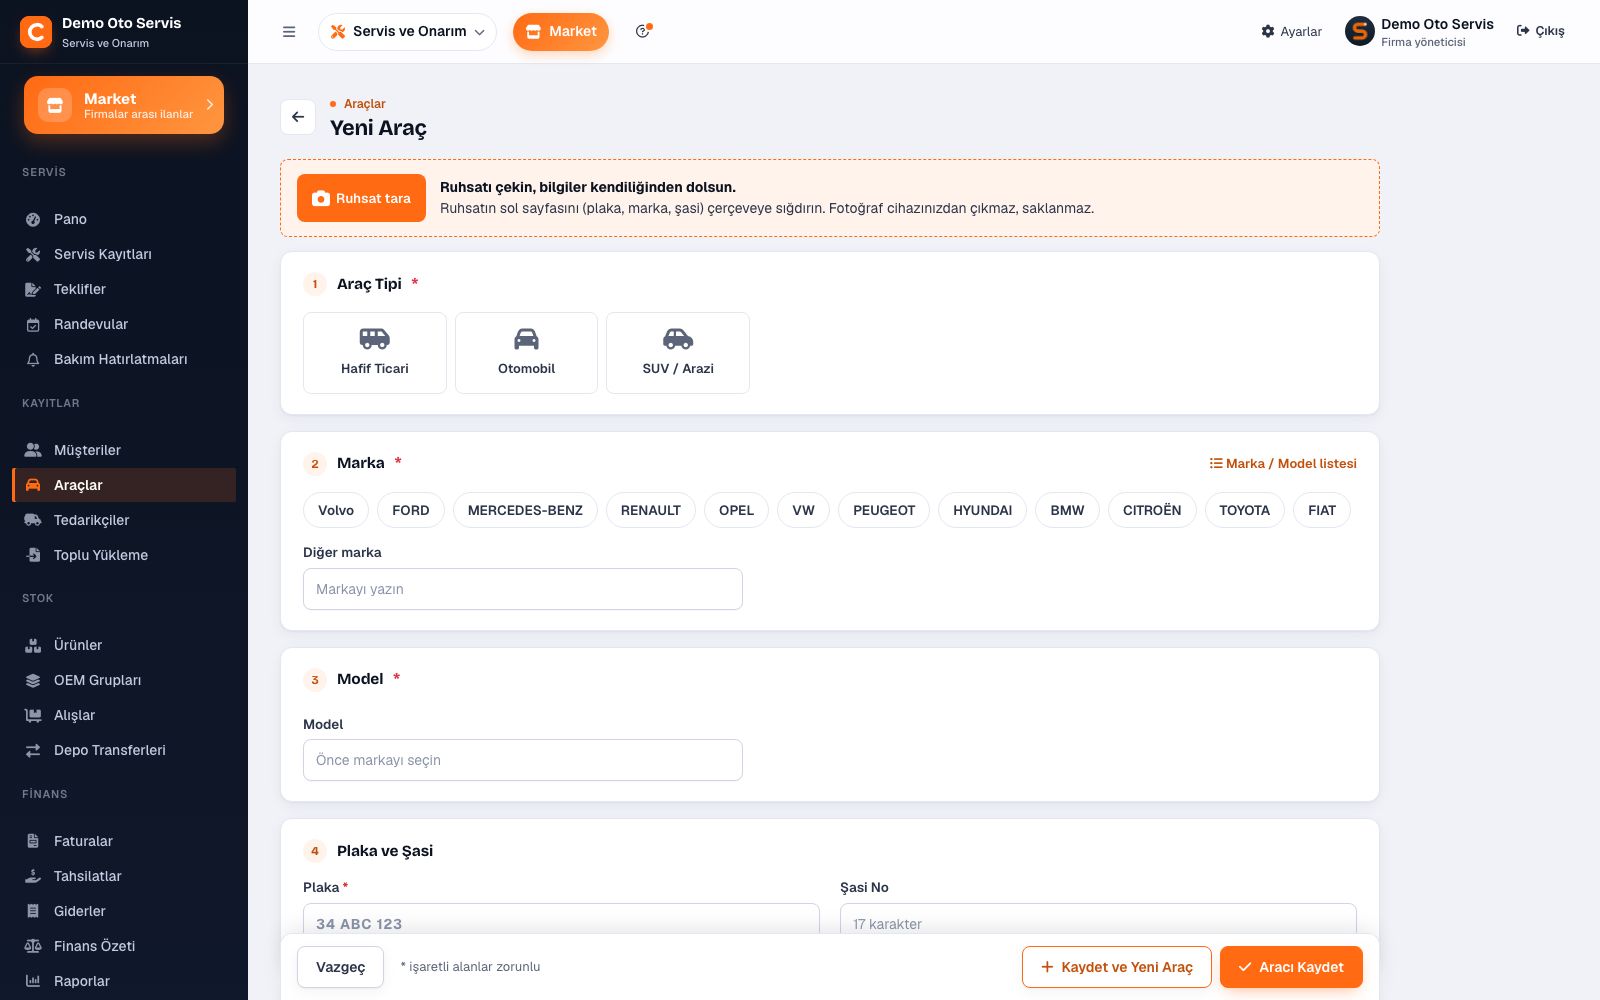Expand the Market banner chevron in sidebar

[210, 104]
